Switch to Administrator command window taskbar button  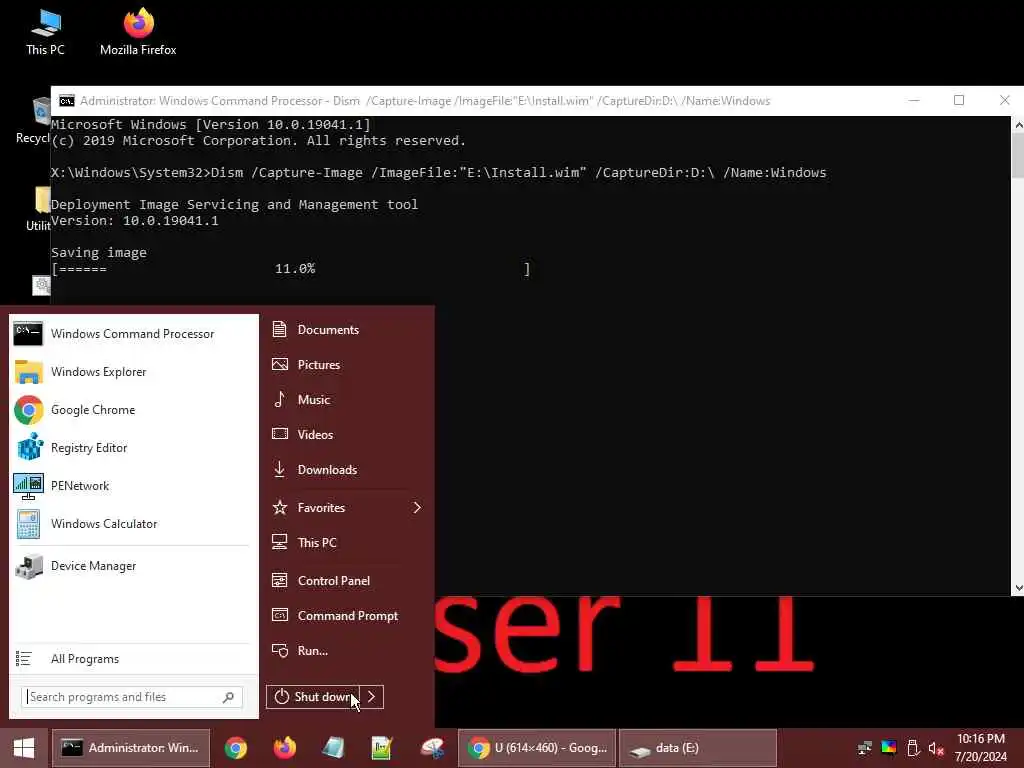(x=131, y=748)
